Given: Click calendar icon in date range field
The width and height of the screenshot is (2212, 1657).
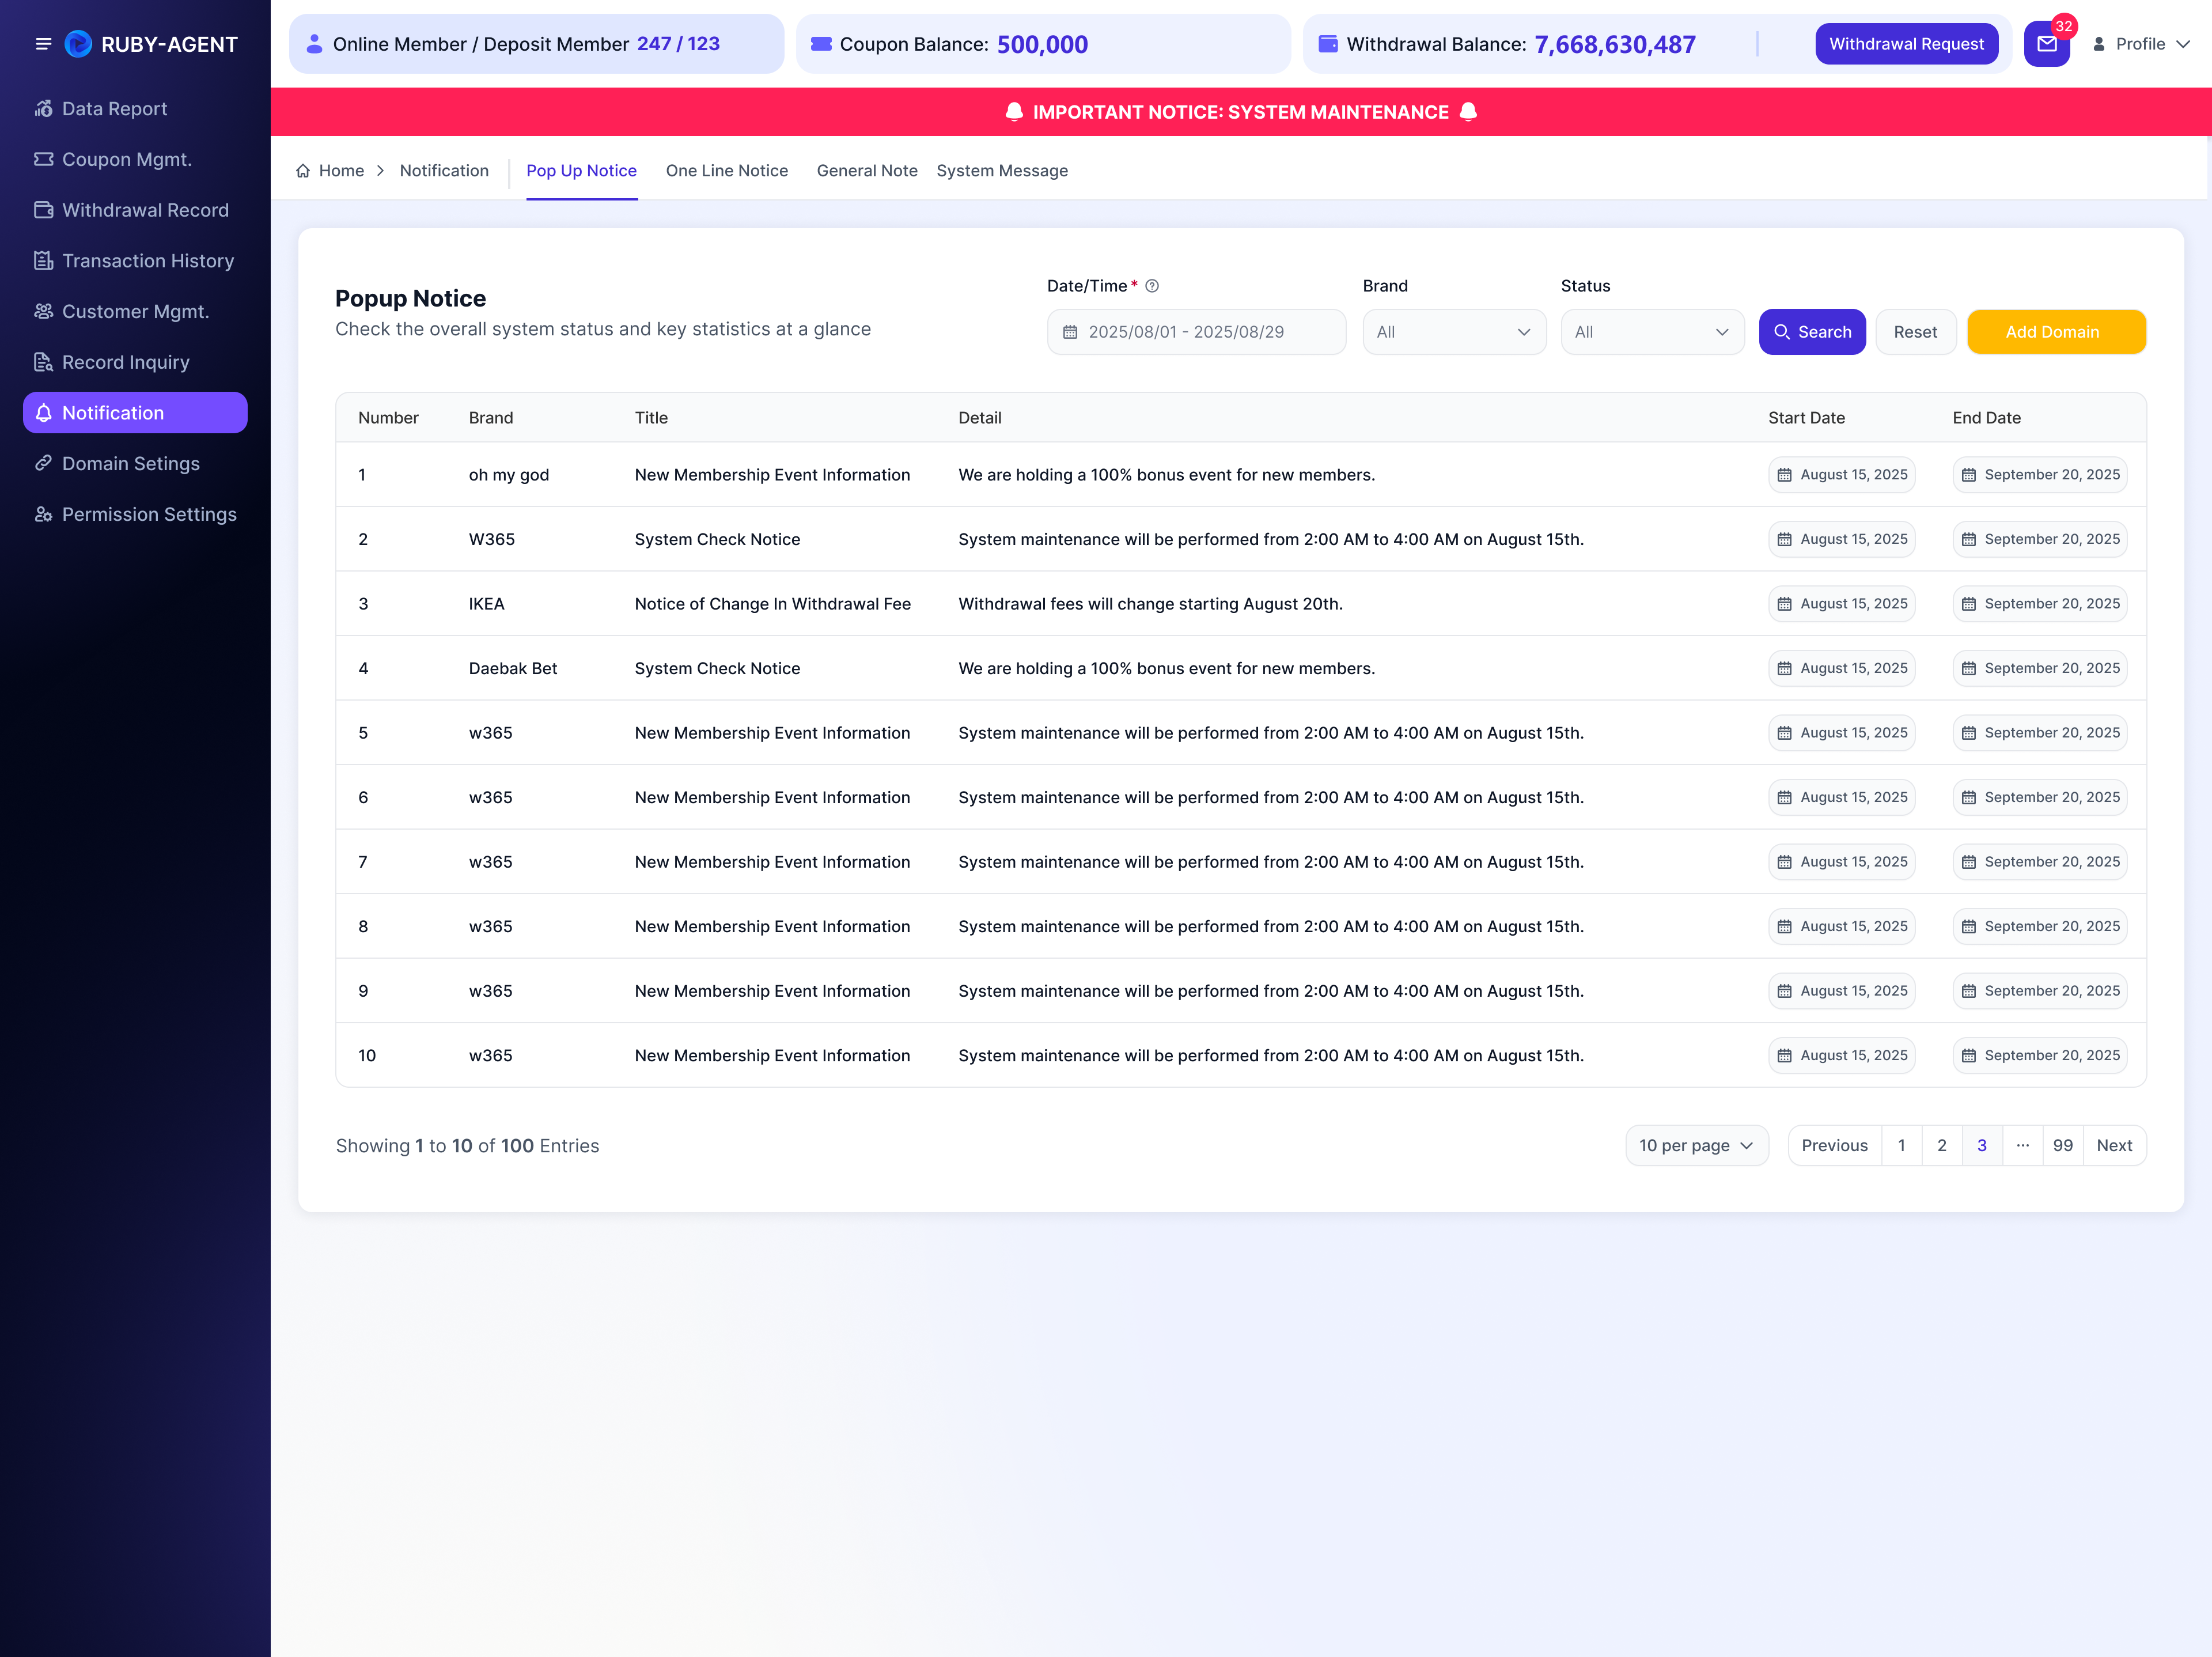Looking at the screenshot, I should [1070, 332].
